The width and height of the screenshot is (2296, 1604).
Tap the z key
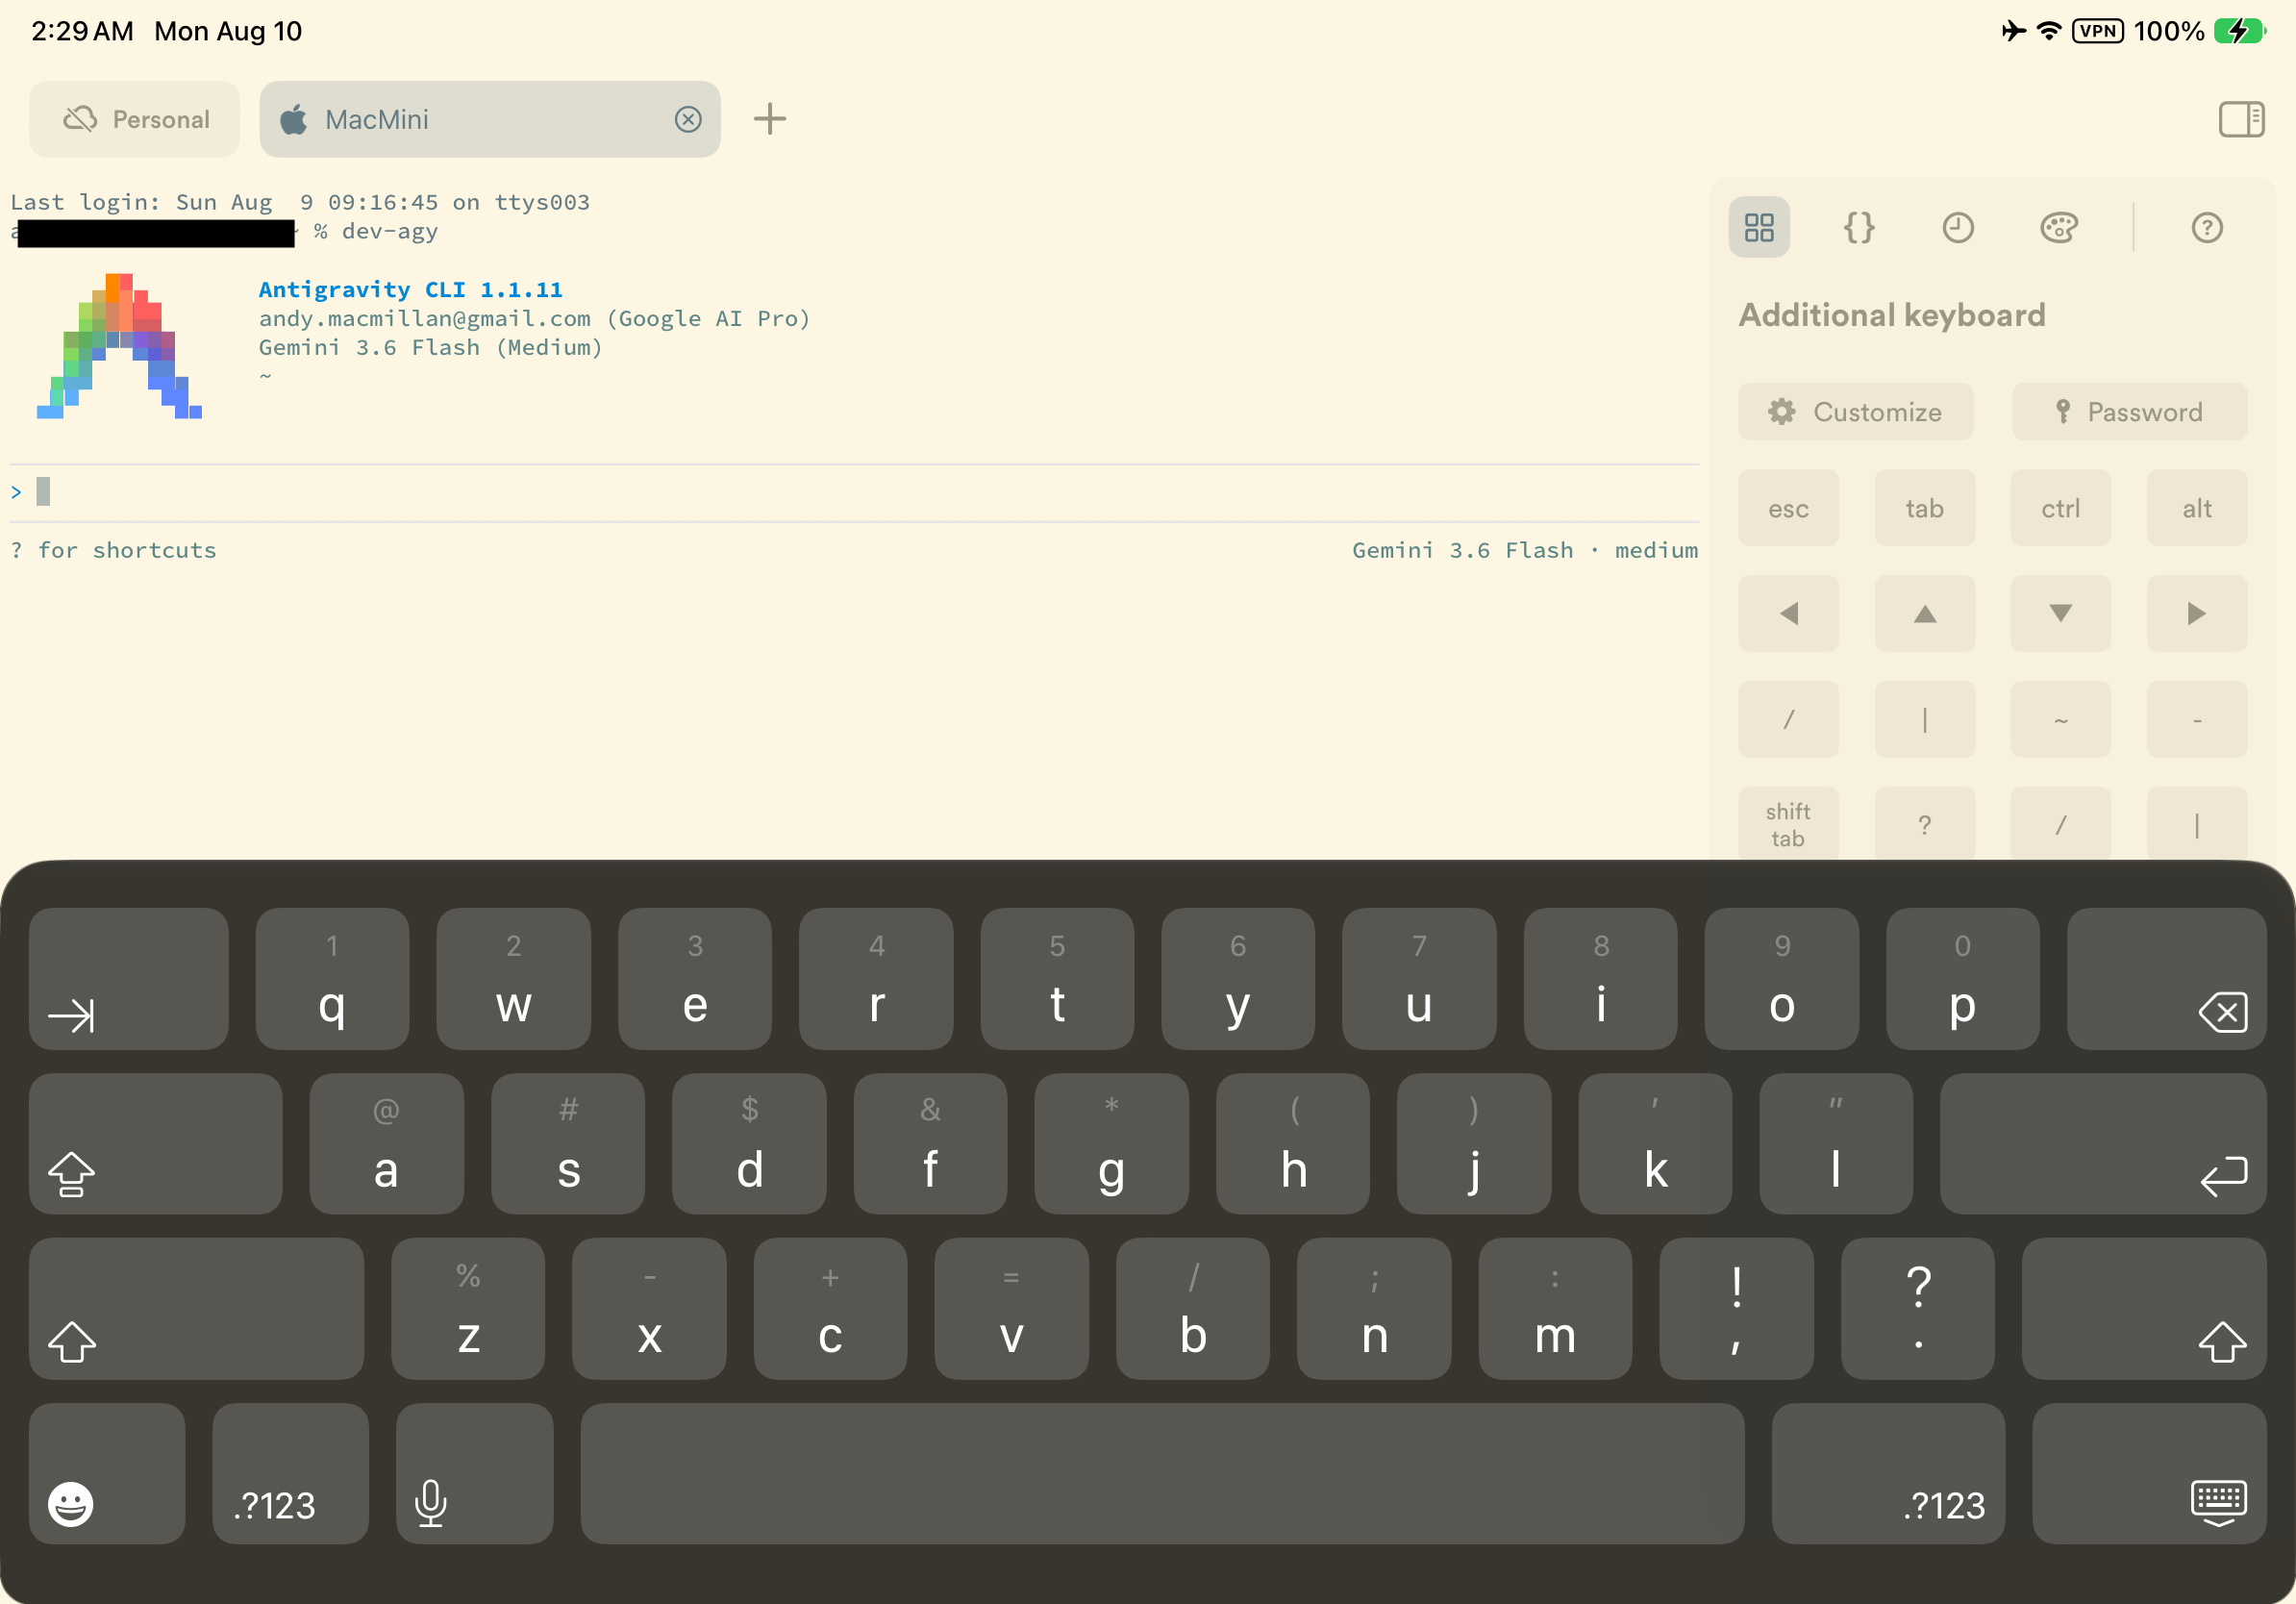tap(468, 1309)
